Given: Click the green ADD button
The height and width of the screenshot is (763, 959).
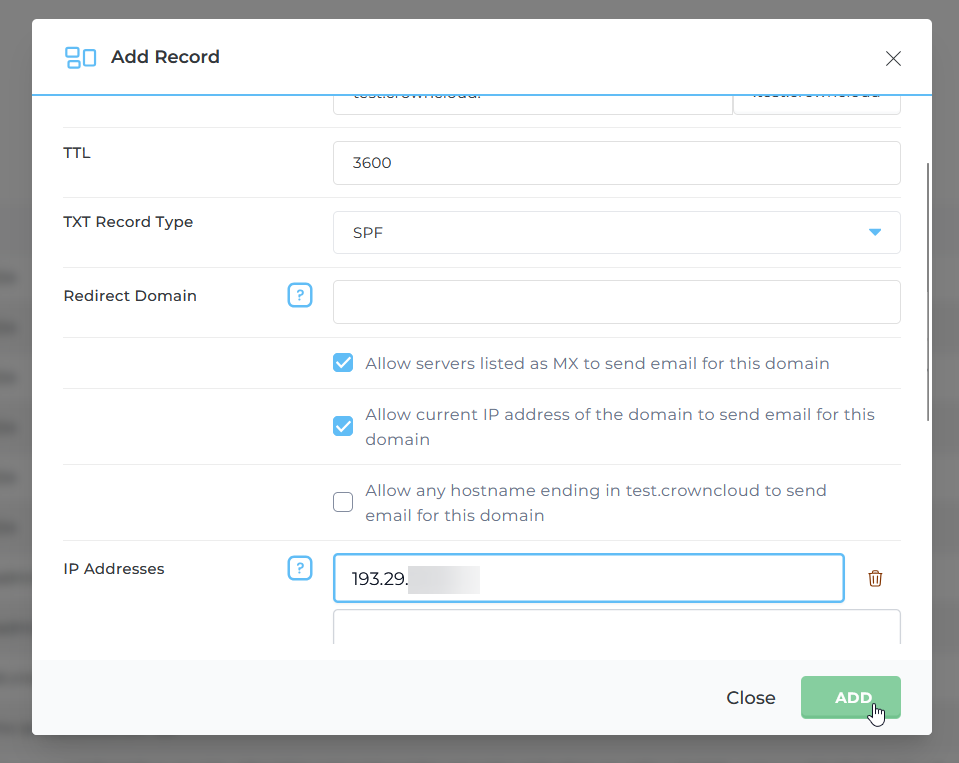Looking at the screenshot, I should pyautogui.click(x=850, y=698).
